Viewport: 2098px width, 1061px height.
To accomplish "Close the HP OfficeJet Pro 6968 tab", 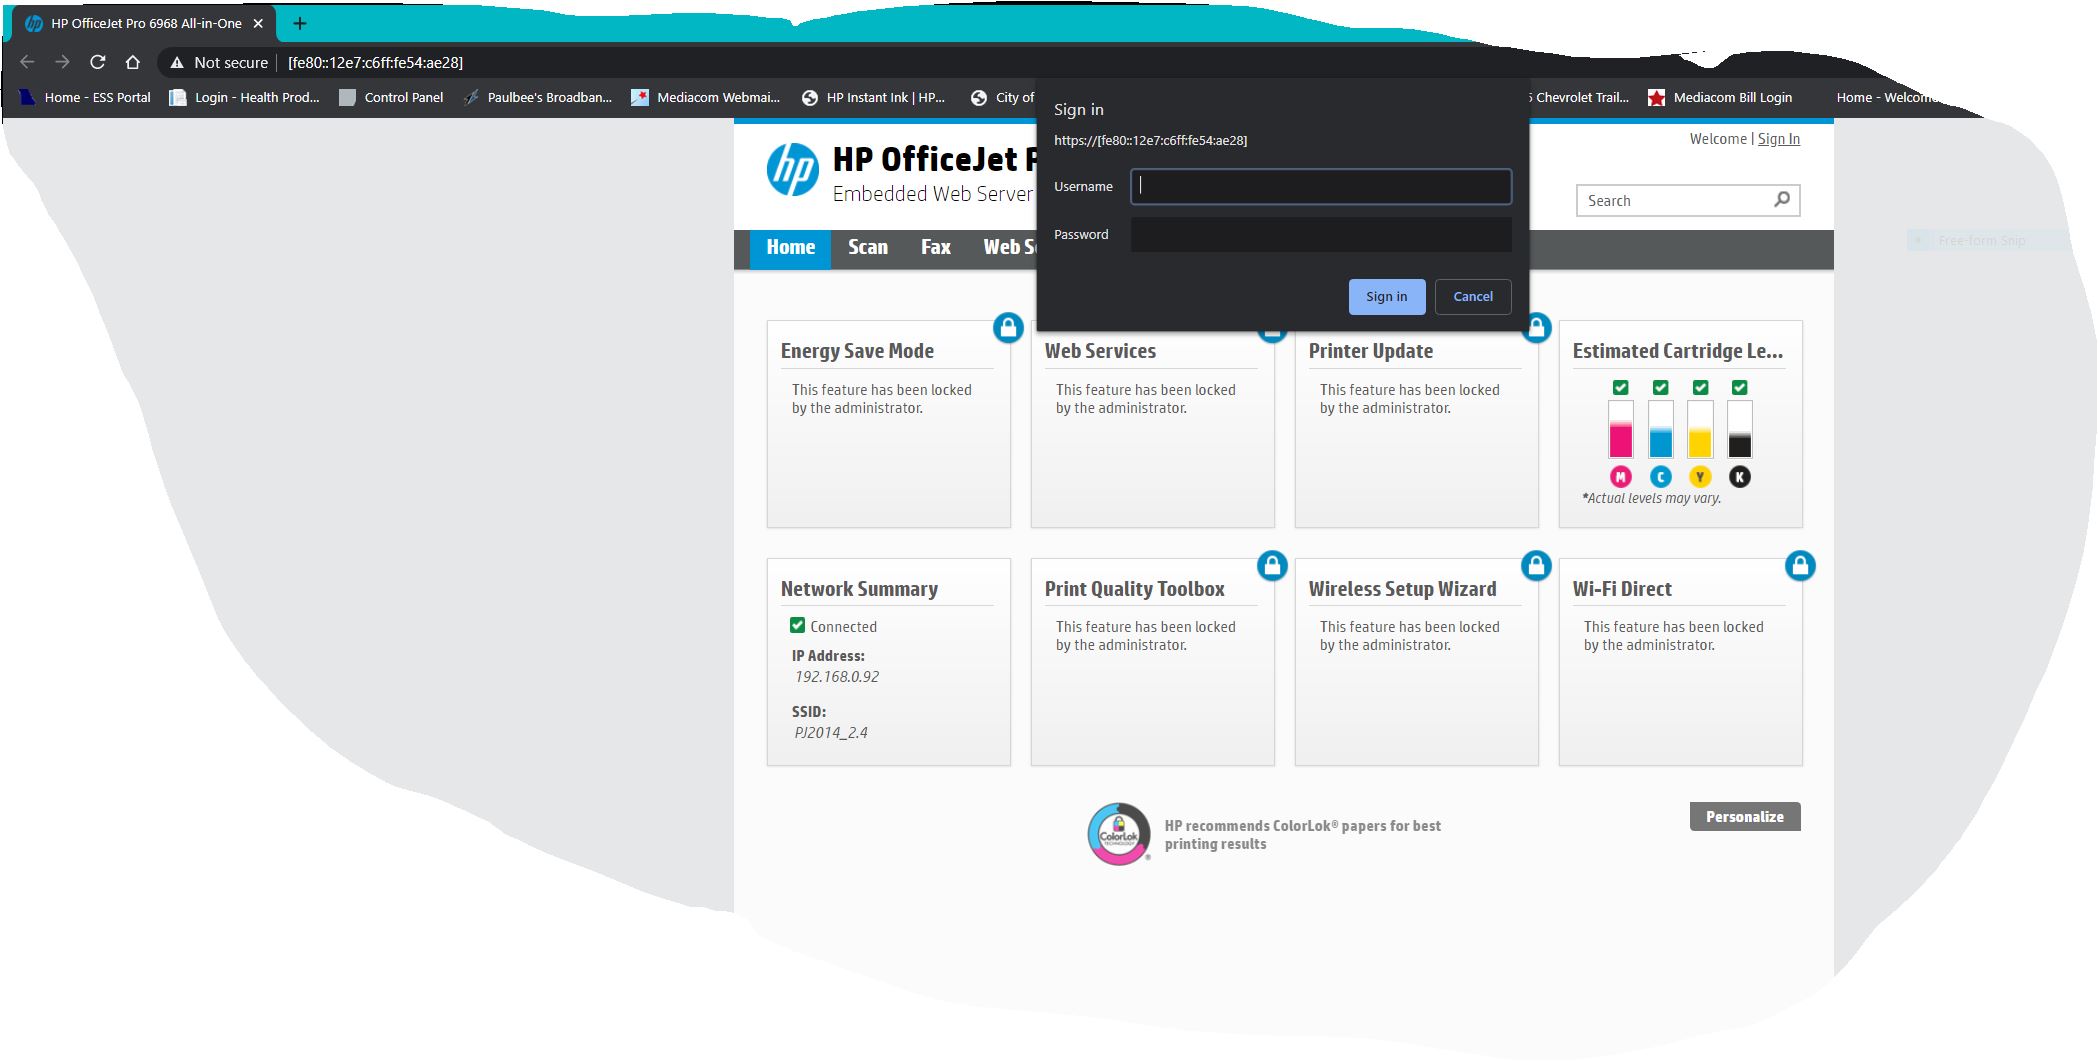I will coord(258,23).
